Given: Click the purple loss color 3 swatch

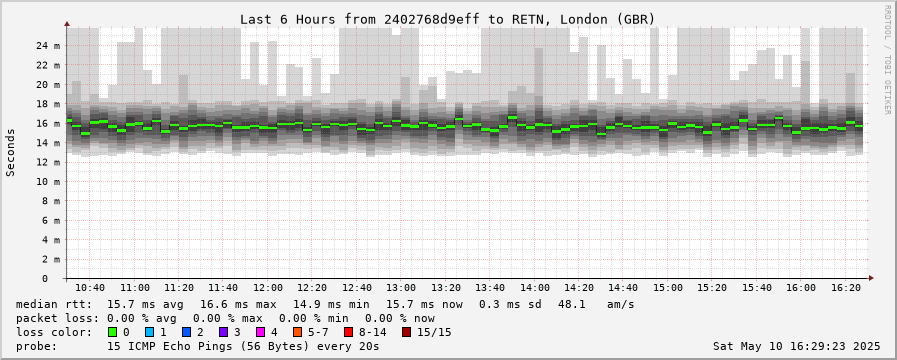Looking at the screenshot, I should (223, 332).
